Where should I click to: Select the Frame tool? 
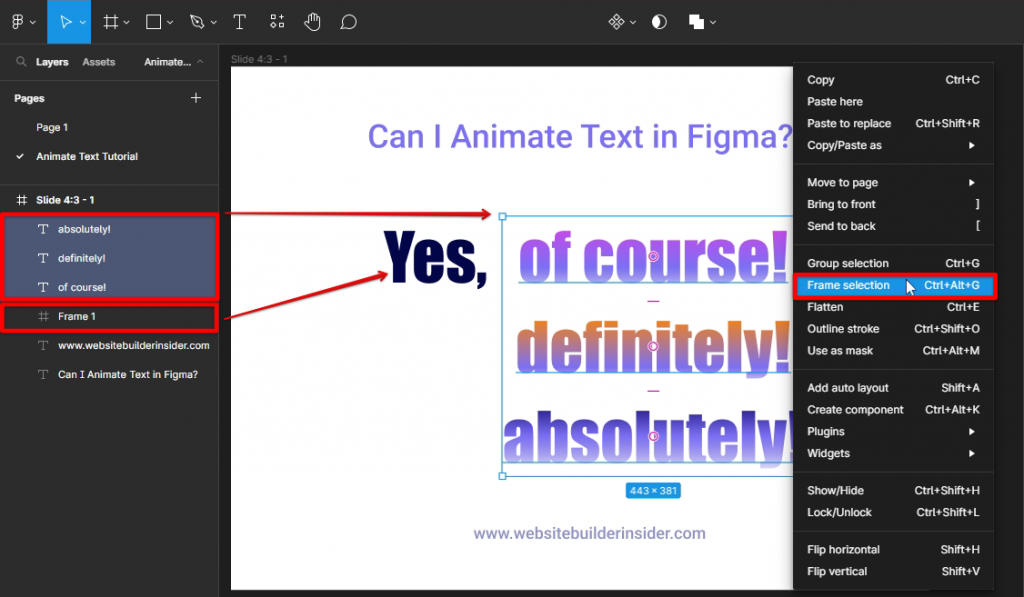(110, 22)
